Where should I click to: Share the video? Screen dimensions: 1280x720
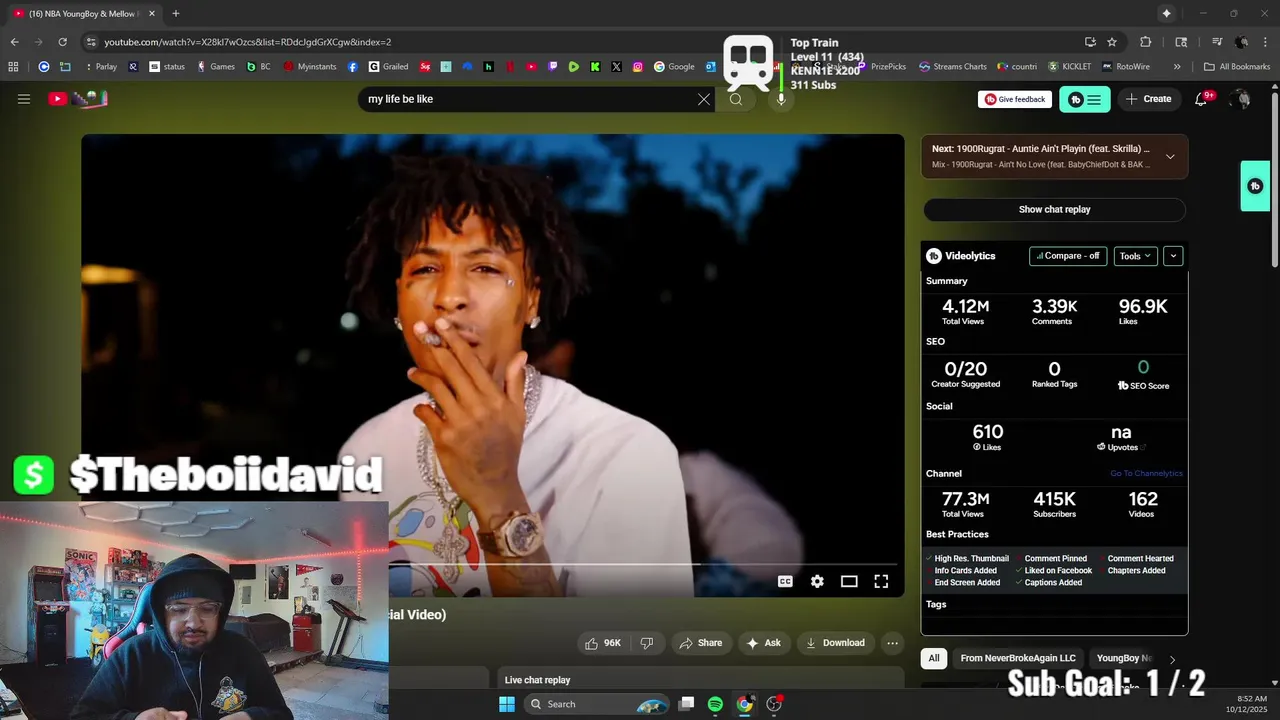pos(700,643)
